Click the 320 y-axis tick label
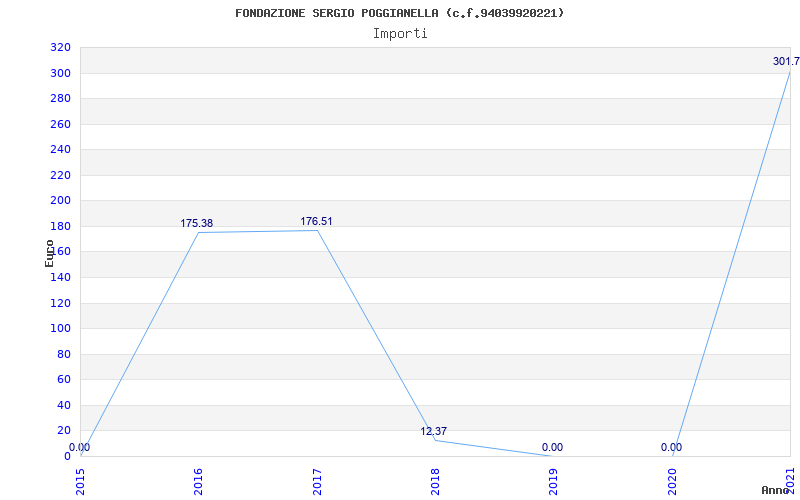The height and width of the screenshot is (500, 800). pos(60,47)
